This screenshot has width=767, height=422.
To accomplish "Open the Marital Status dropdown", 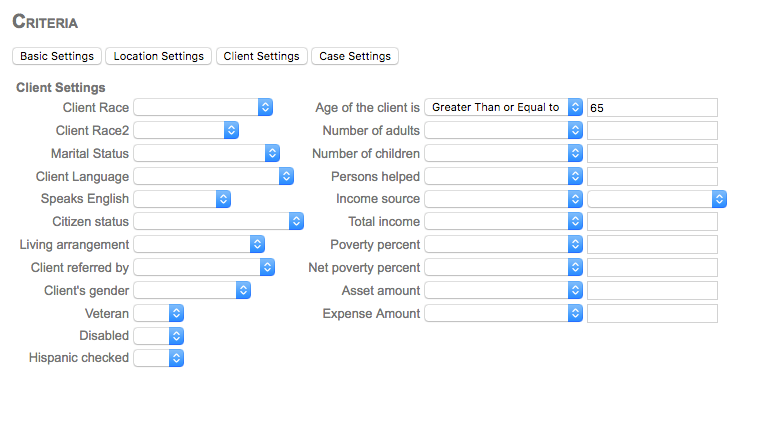I will [x=206, y=153].
